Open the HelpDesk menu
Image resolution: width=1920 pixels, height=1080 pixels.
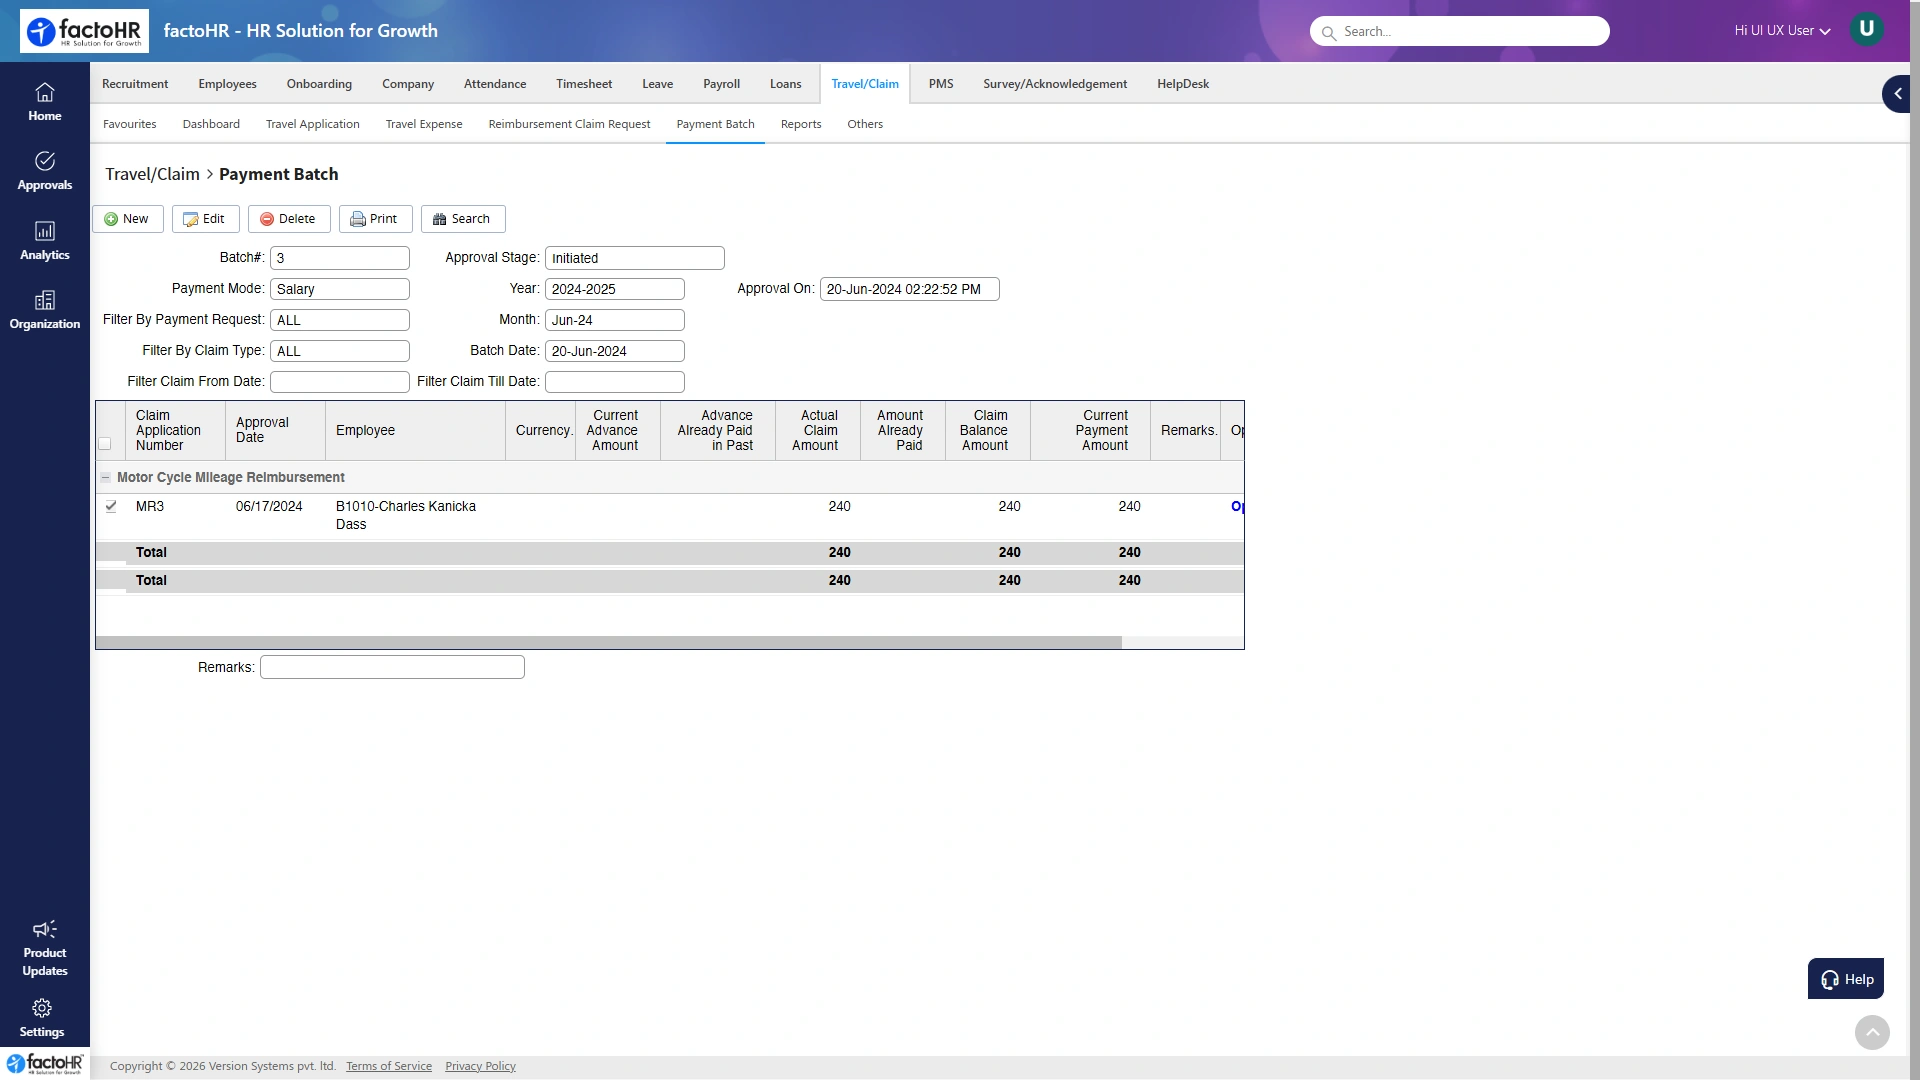coord(1183,84)
